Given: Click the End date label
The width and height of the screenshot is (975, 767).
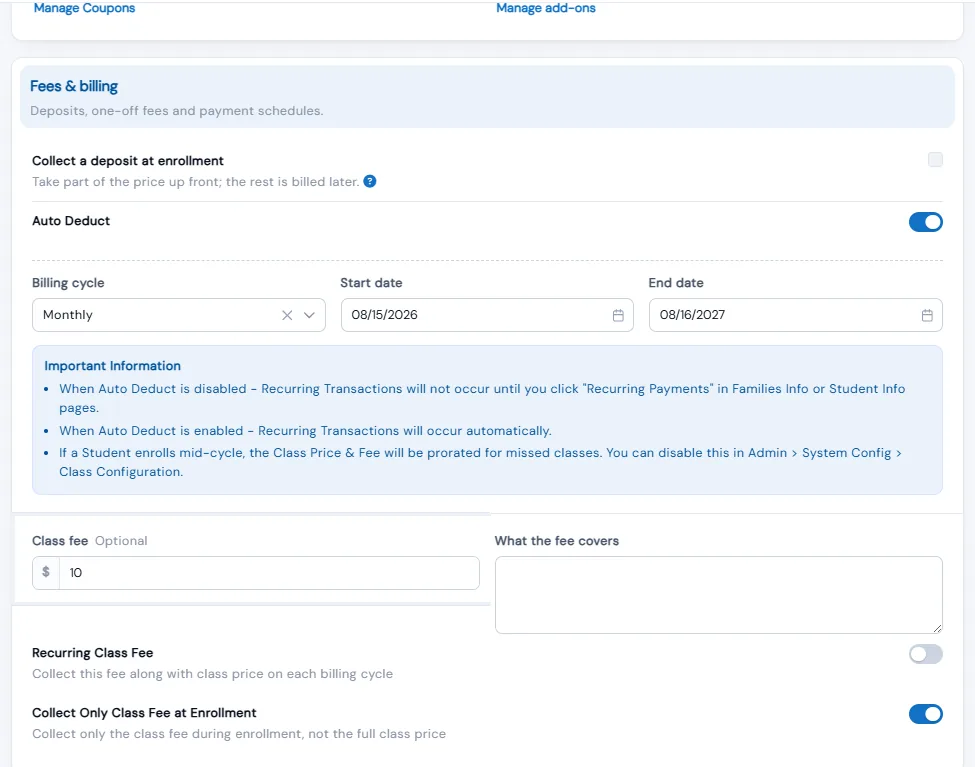Looking at the screenshot, I should [676, 282].
